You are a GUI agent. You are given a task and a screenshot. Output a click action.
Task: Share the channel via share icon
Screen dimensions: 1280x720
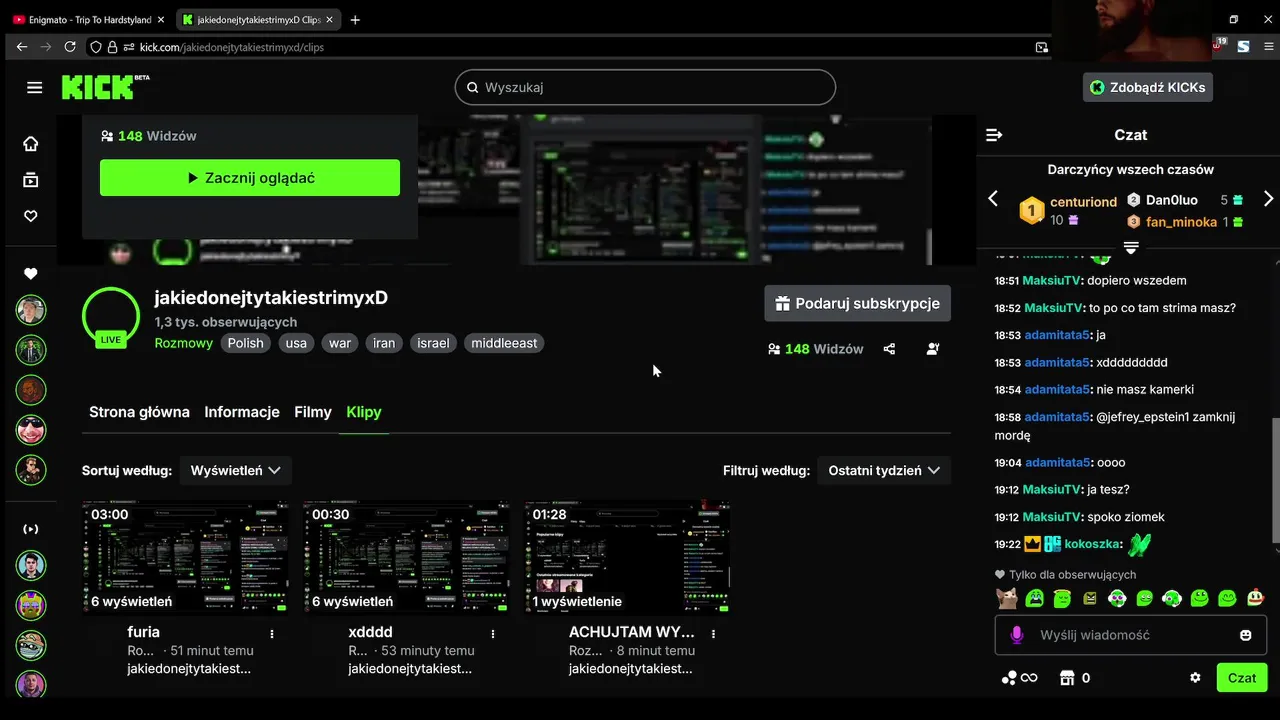(889, 349)
